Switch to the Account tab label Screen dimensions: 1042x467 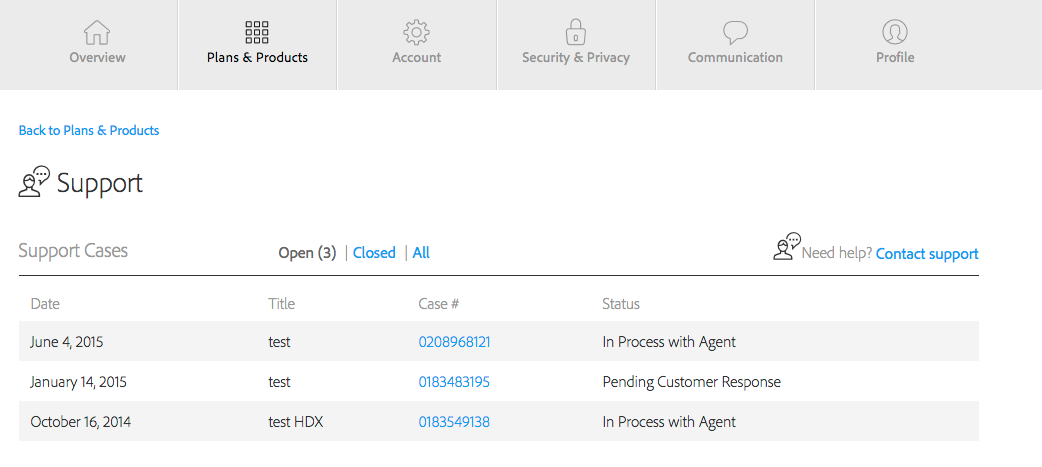point(417,58)
